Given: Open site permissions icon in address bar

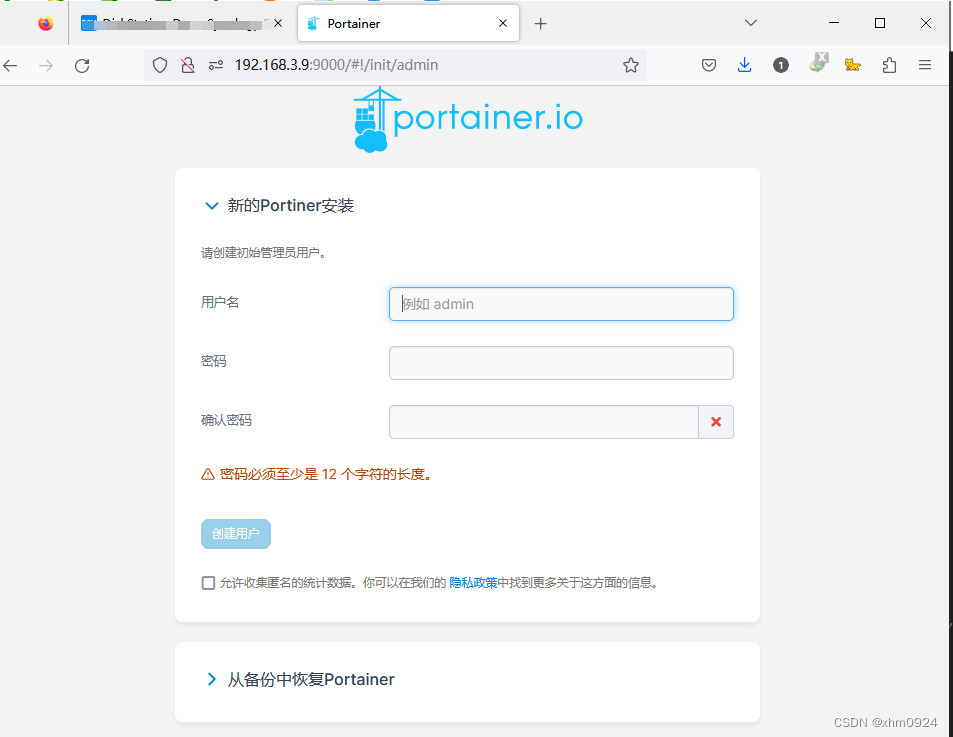Looking at the screenshot, I should point(216,65).
